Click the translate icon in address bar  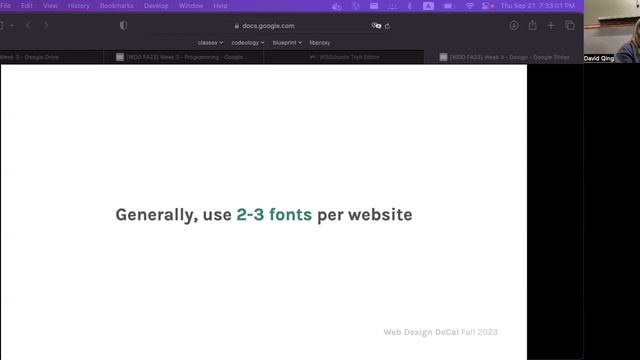pos(376,26)
